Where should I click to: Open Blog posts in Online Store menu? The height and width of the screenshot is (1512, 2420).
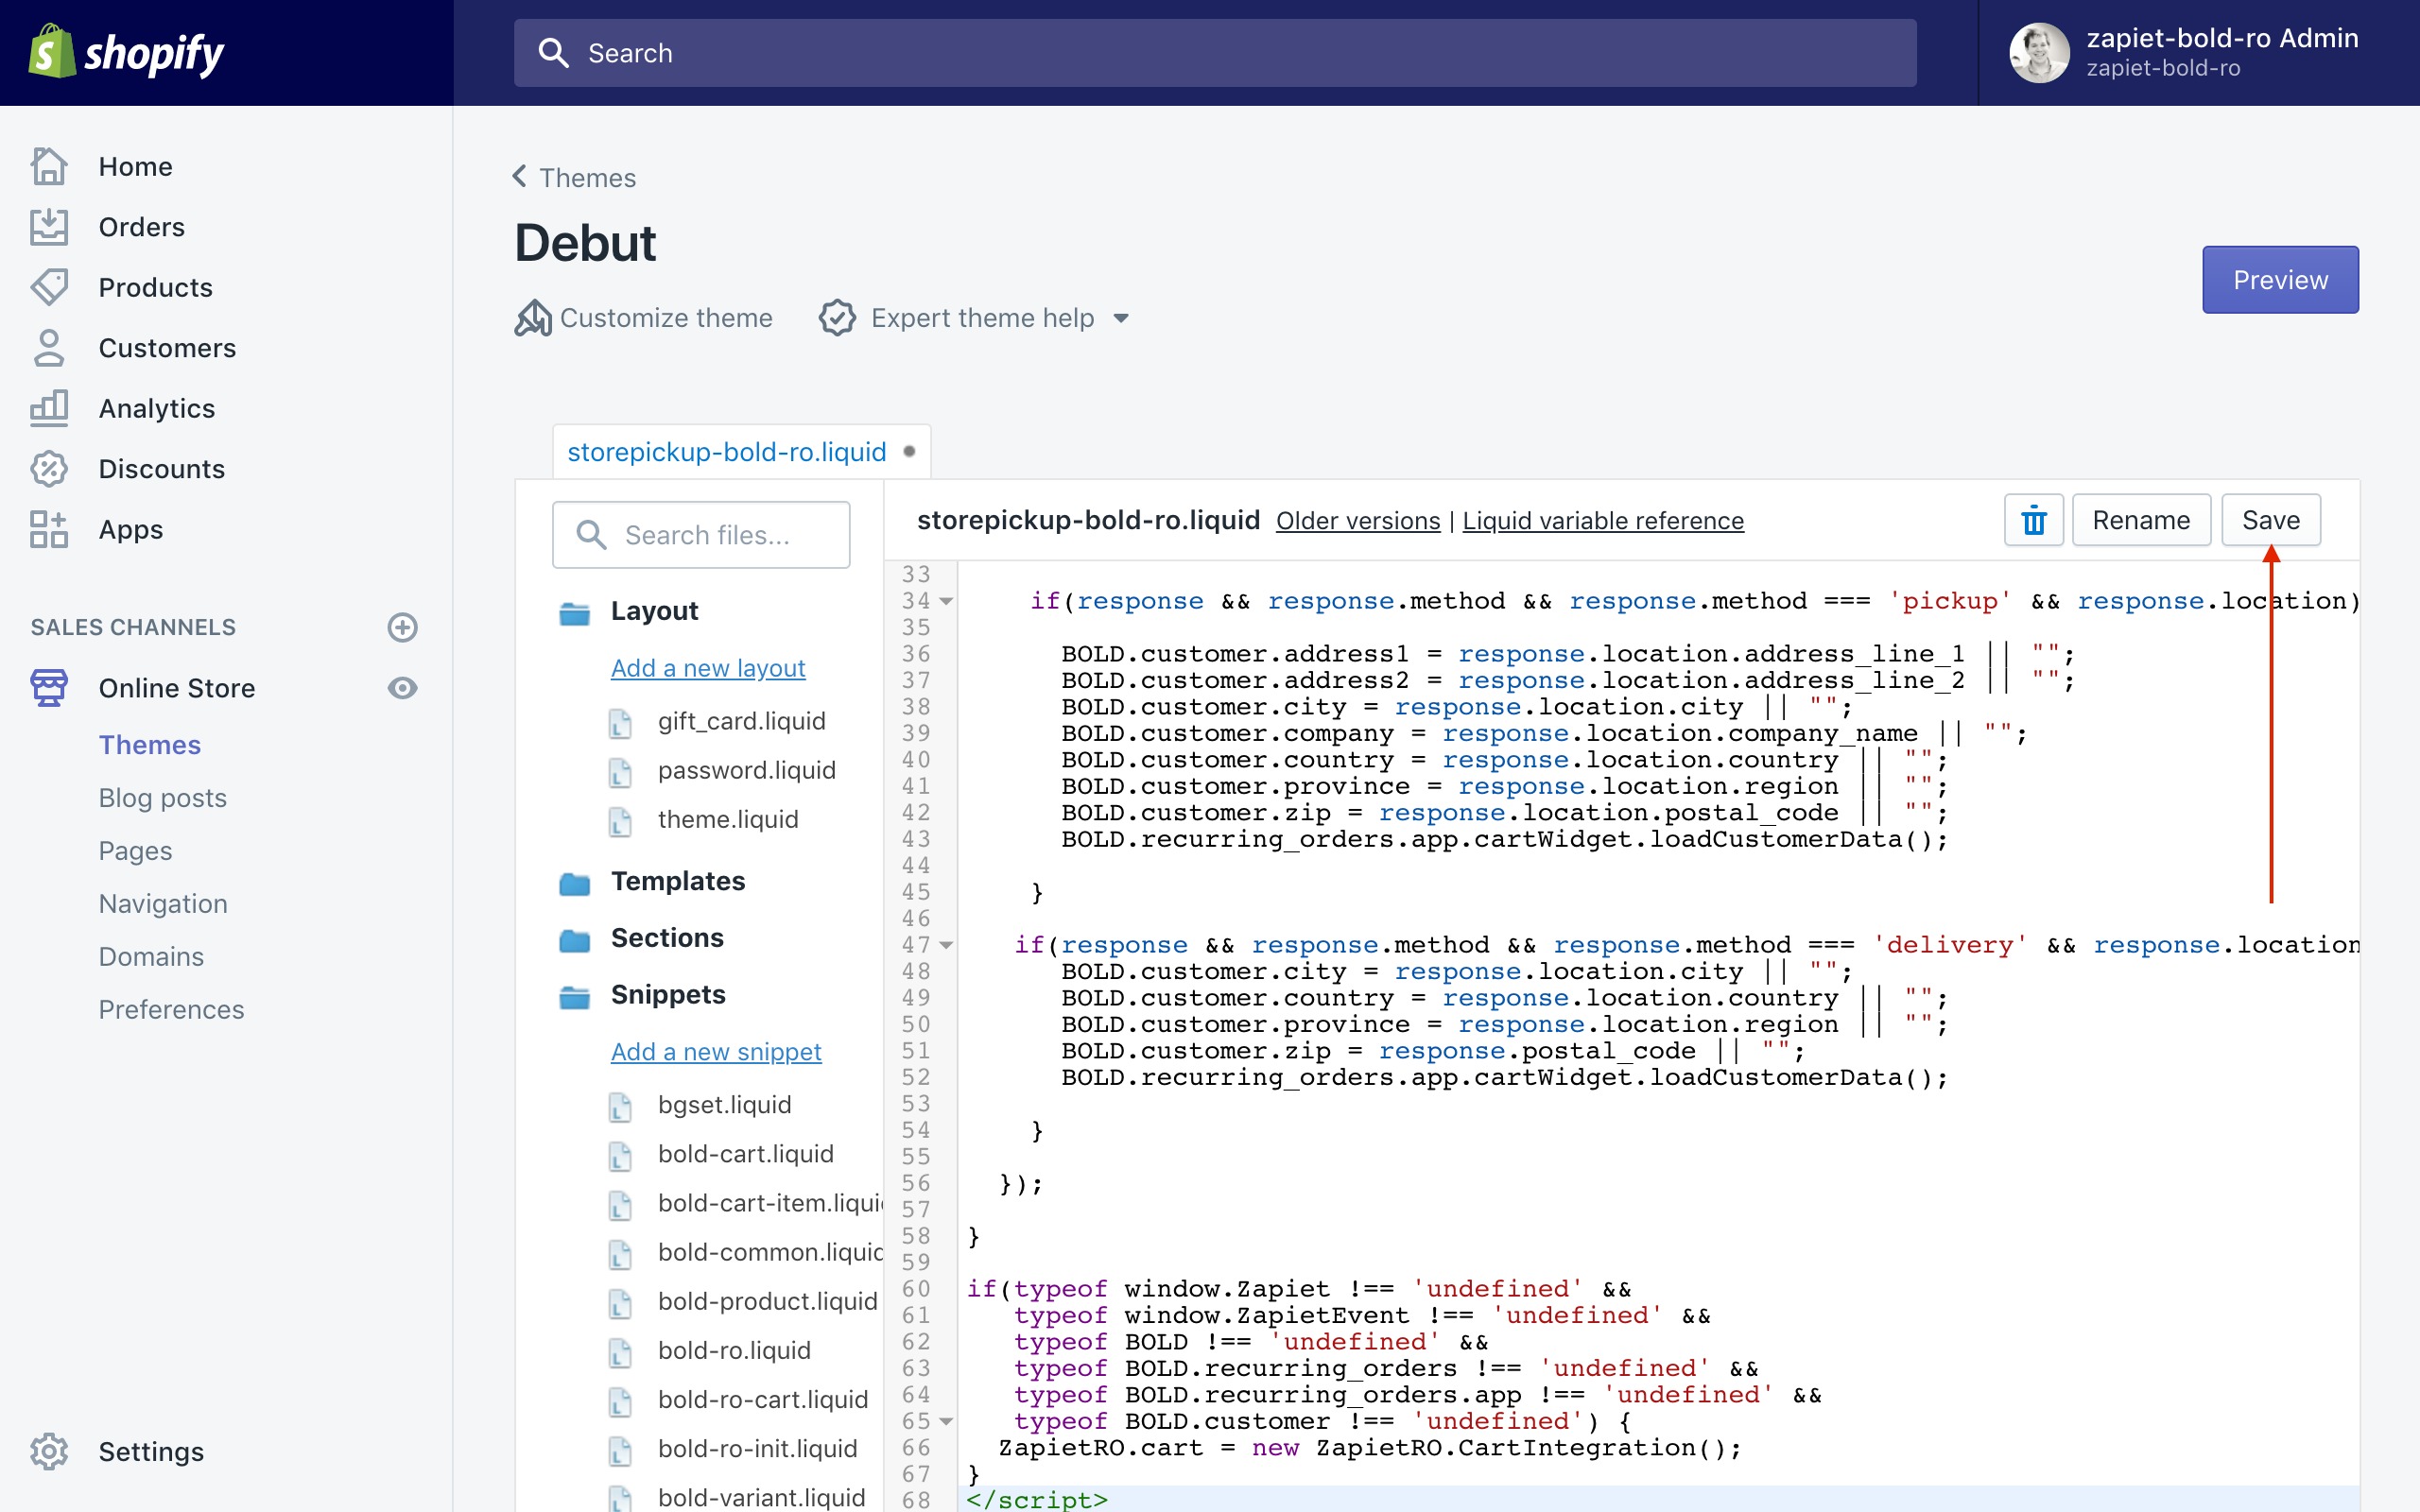coord(162,797)
